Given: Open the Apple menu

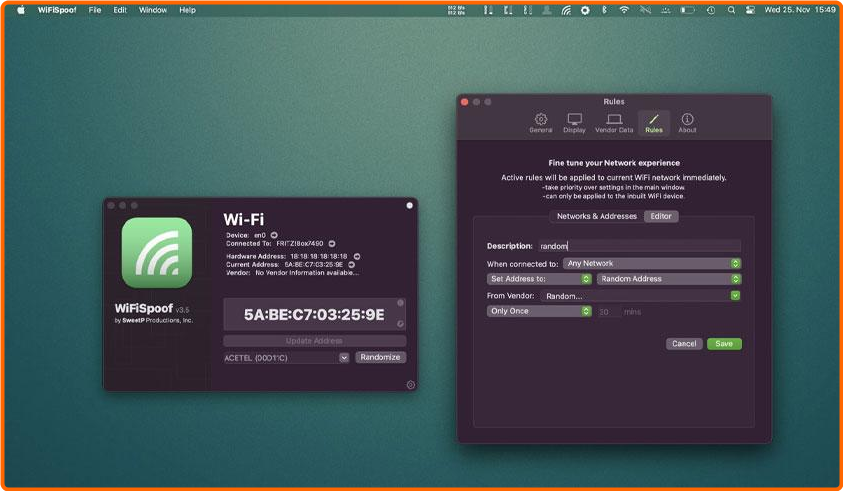Looking at the screenshot, I should pos(21,10).
